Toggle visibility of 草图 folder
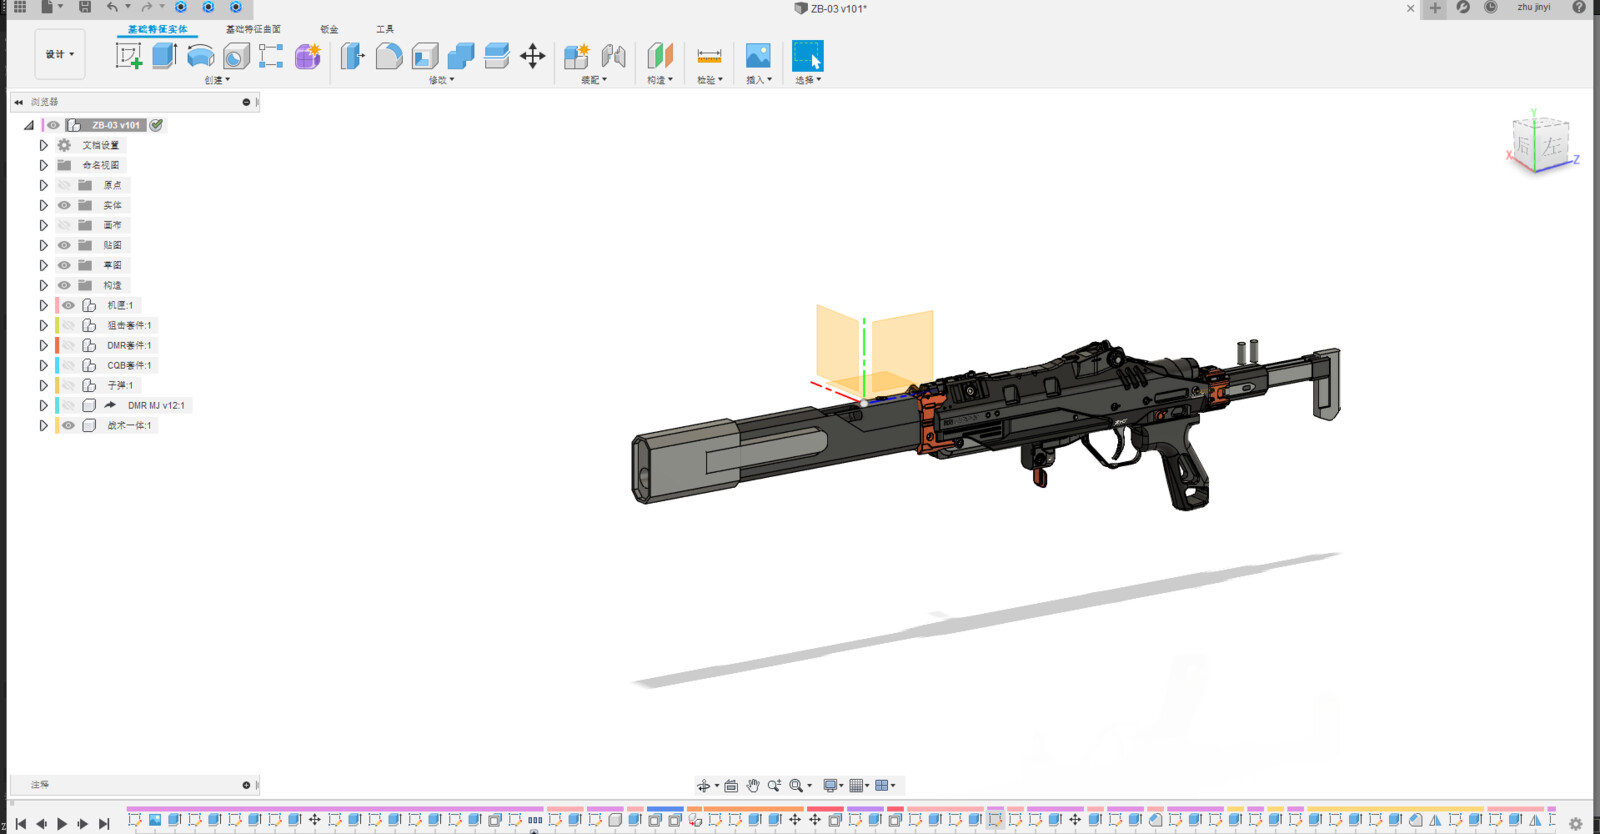 tap(64, 265)
